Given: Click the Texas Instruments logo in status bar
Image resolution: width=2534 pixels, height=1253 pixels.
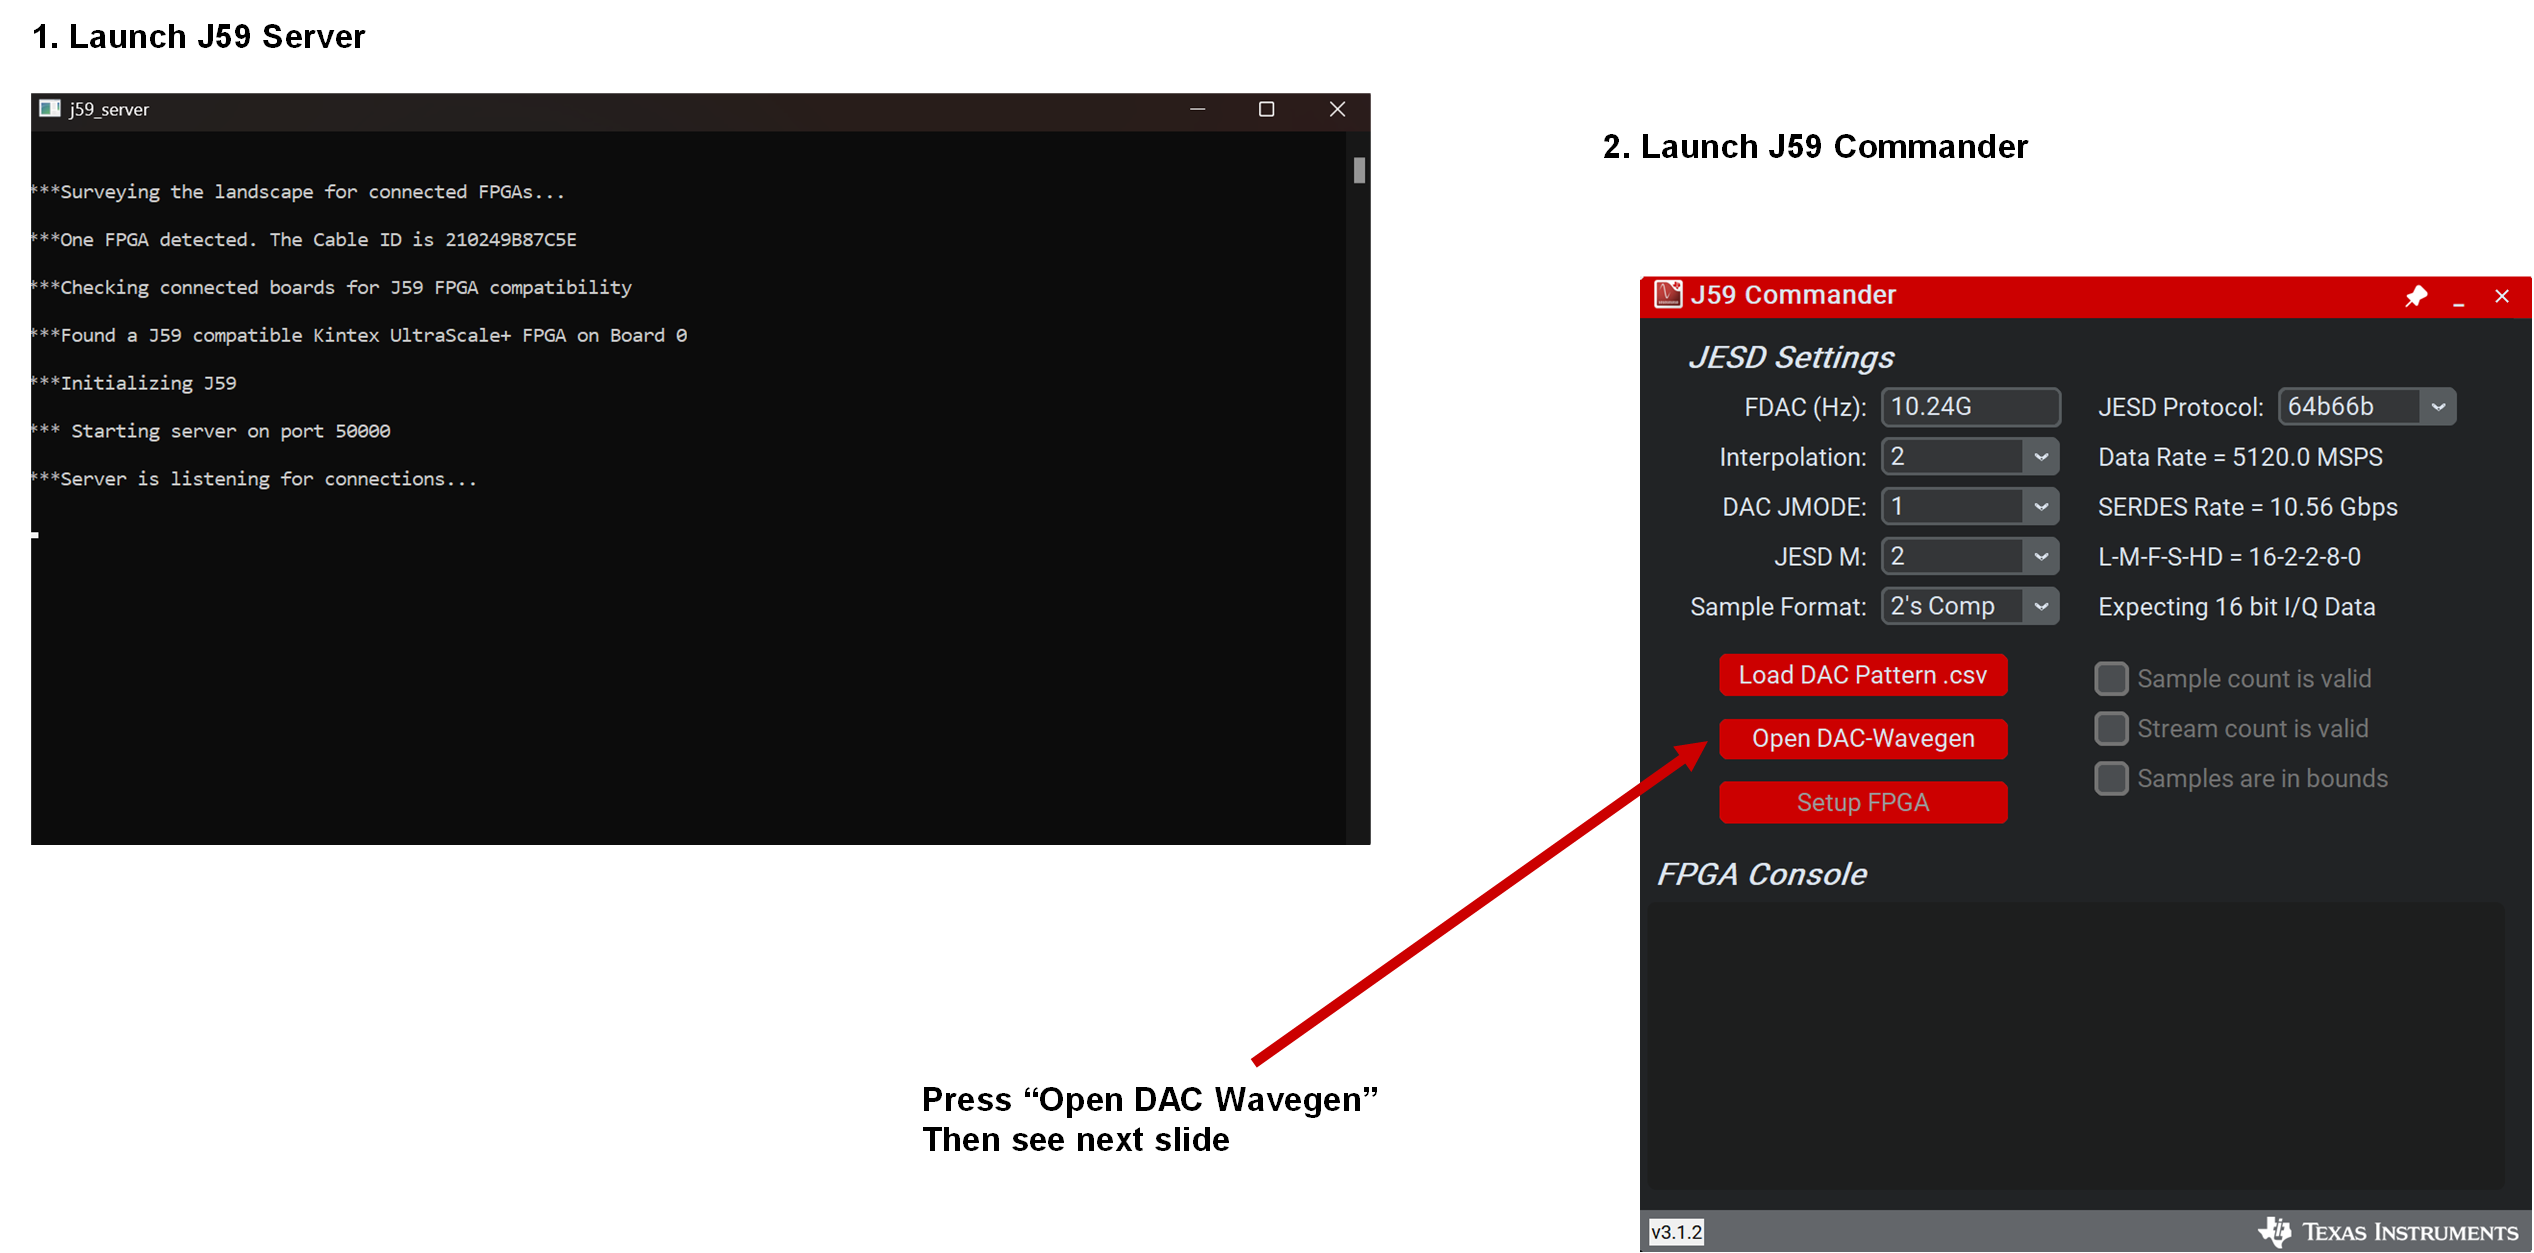Looking at the screenshot, I should click(2390, 1232).
